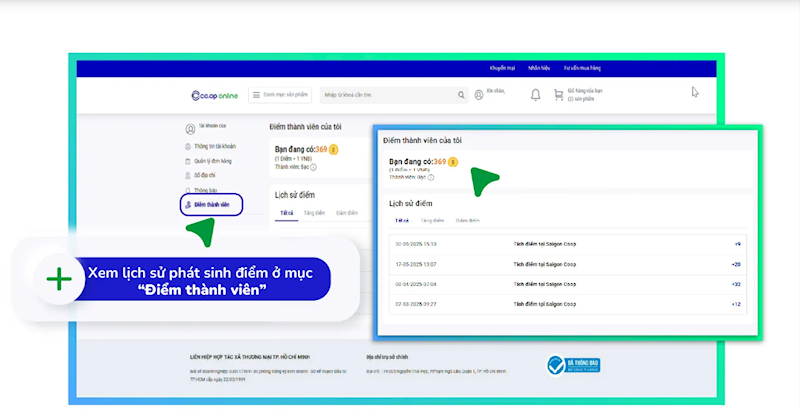Open Quản lý đơn hàng in sidebar

(208, 161)
